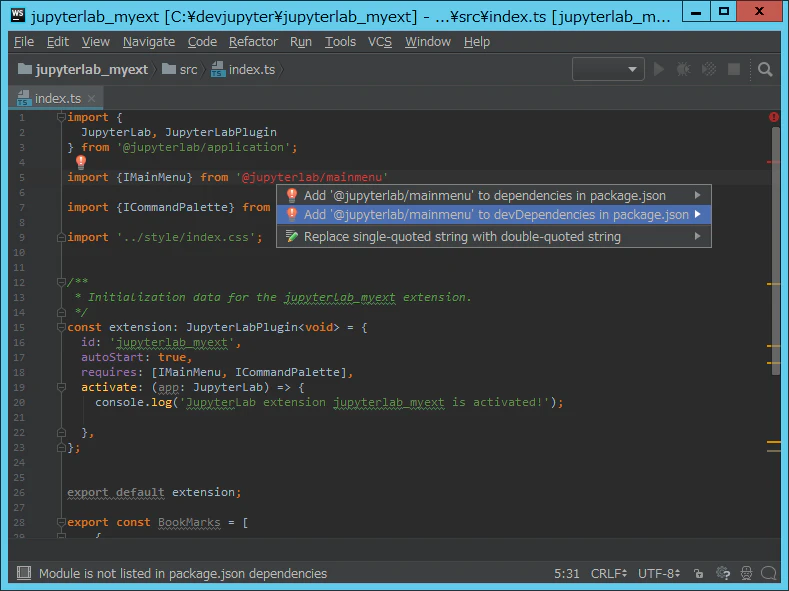Open the Navigate menu
This screenshot has height=591, width=789.
click(x=149, y=42)
